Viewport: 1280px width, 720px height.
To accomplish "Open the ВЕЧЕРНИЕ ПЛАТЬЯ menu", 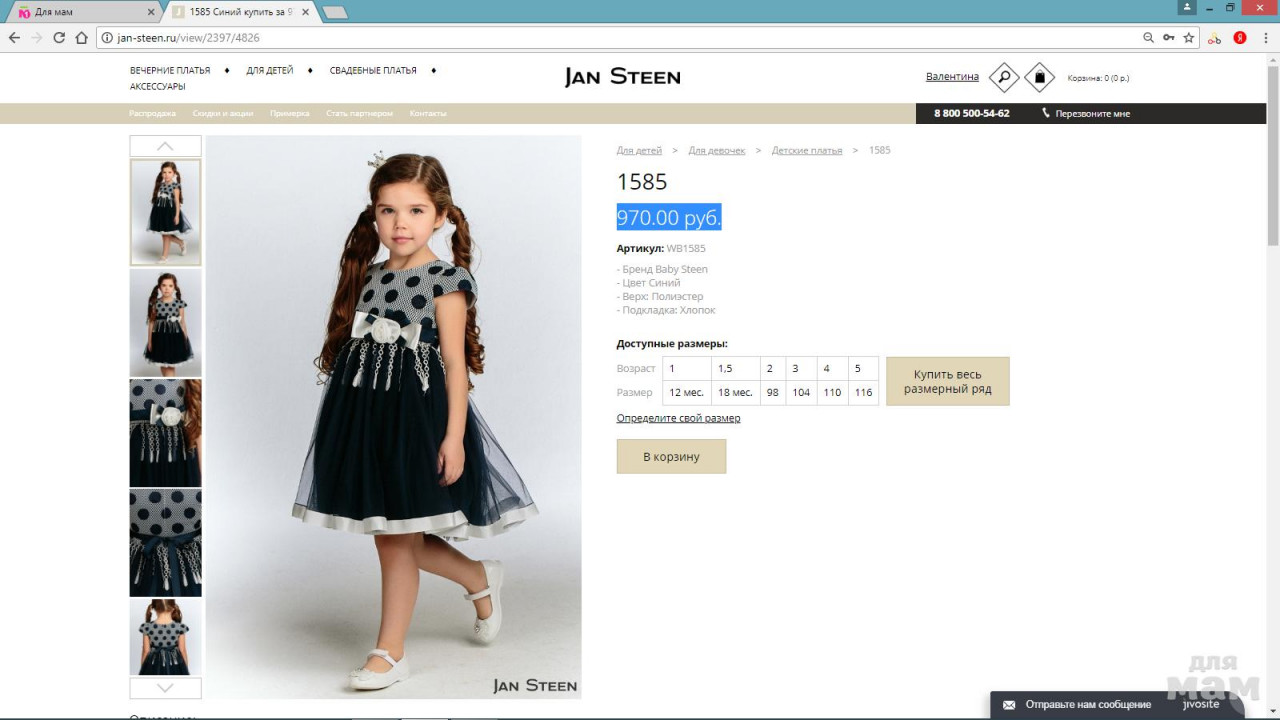I will (x=170, y=71).
